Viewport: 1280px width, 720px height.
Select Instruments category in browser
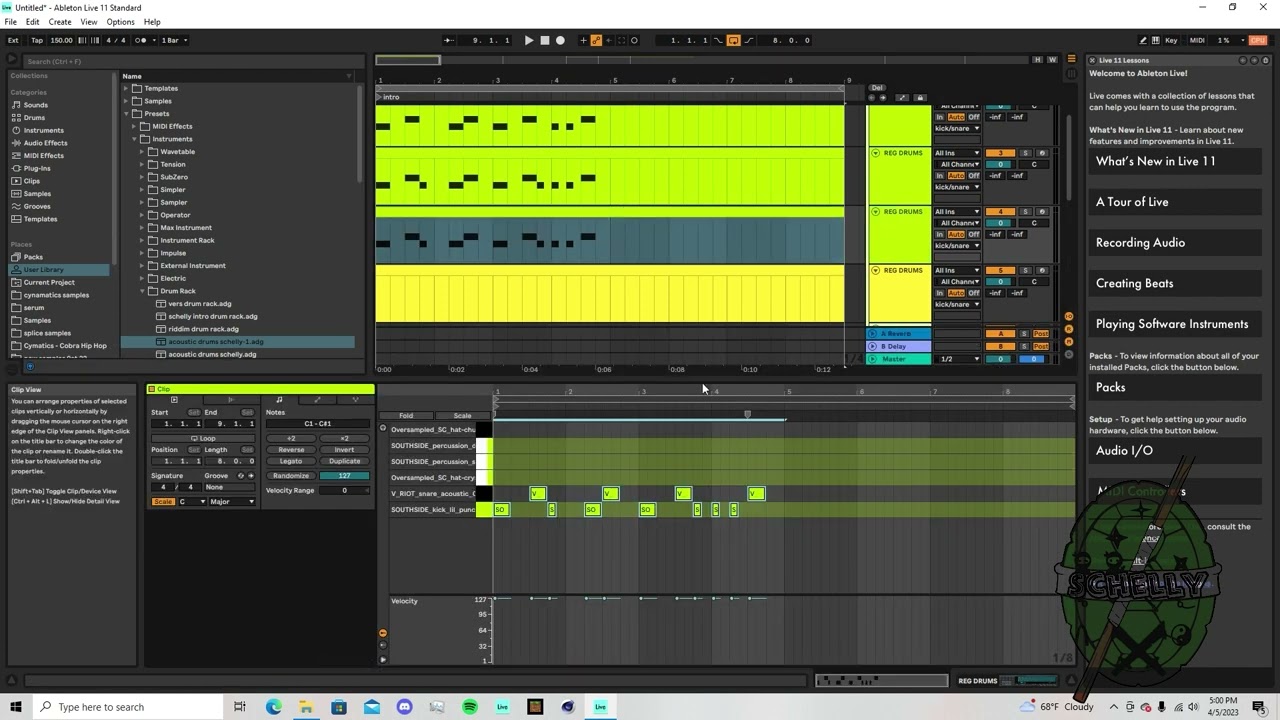[x=44, y=130]
